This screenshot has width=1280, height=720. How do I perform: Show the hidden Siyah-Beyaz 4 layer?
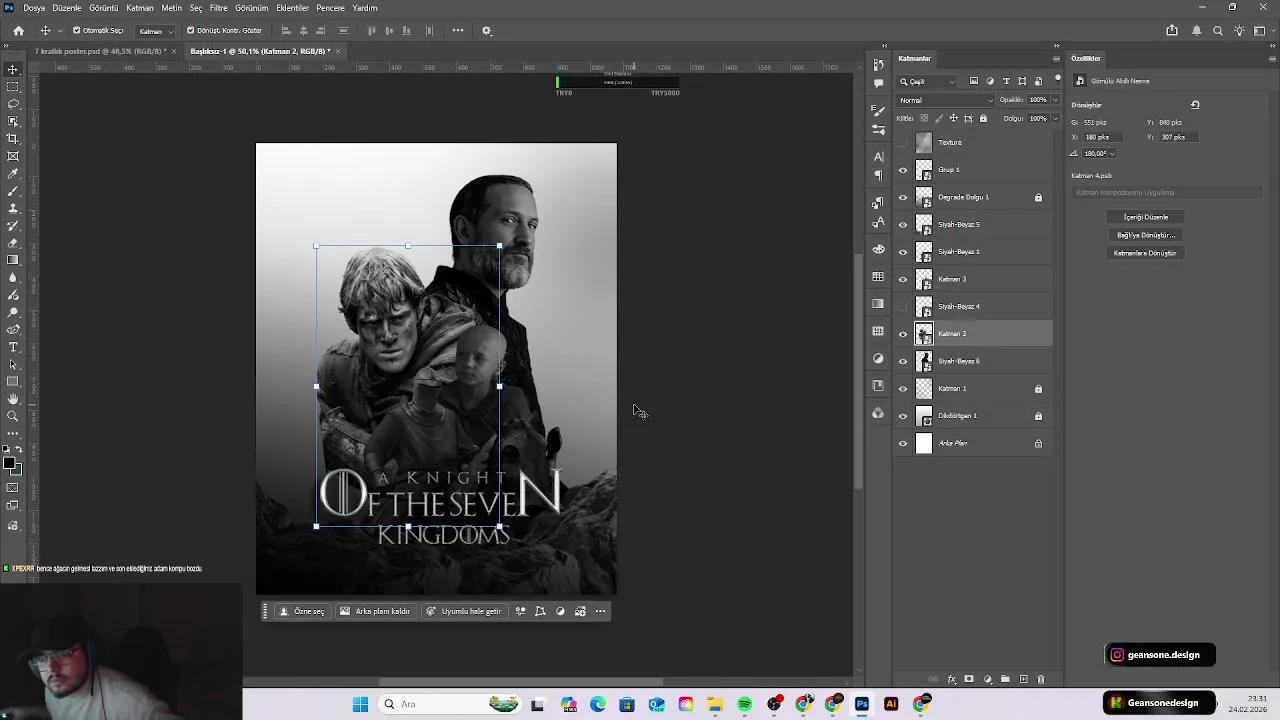pyautogui.click(x=903, y=307)
